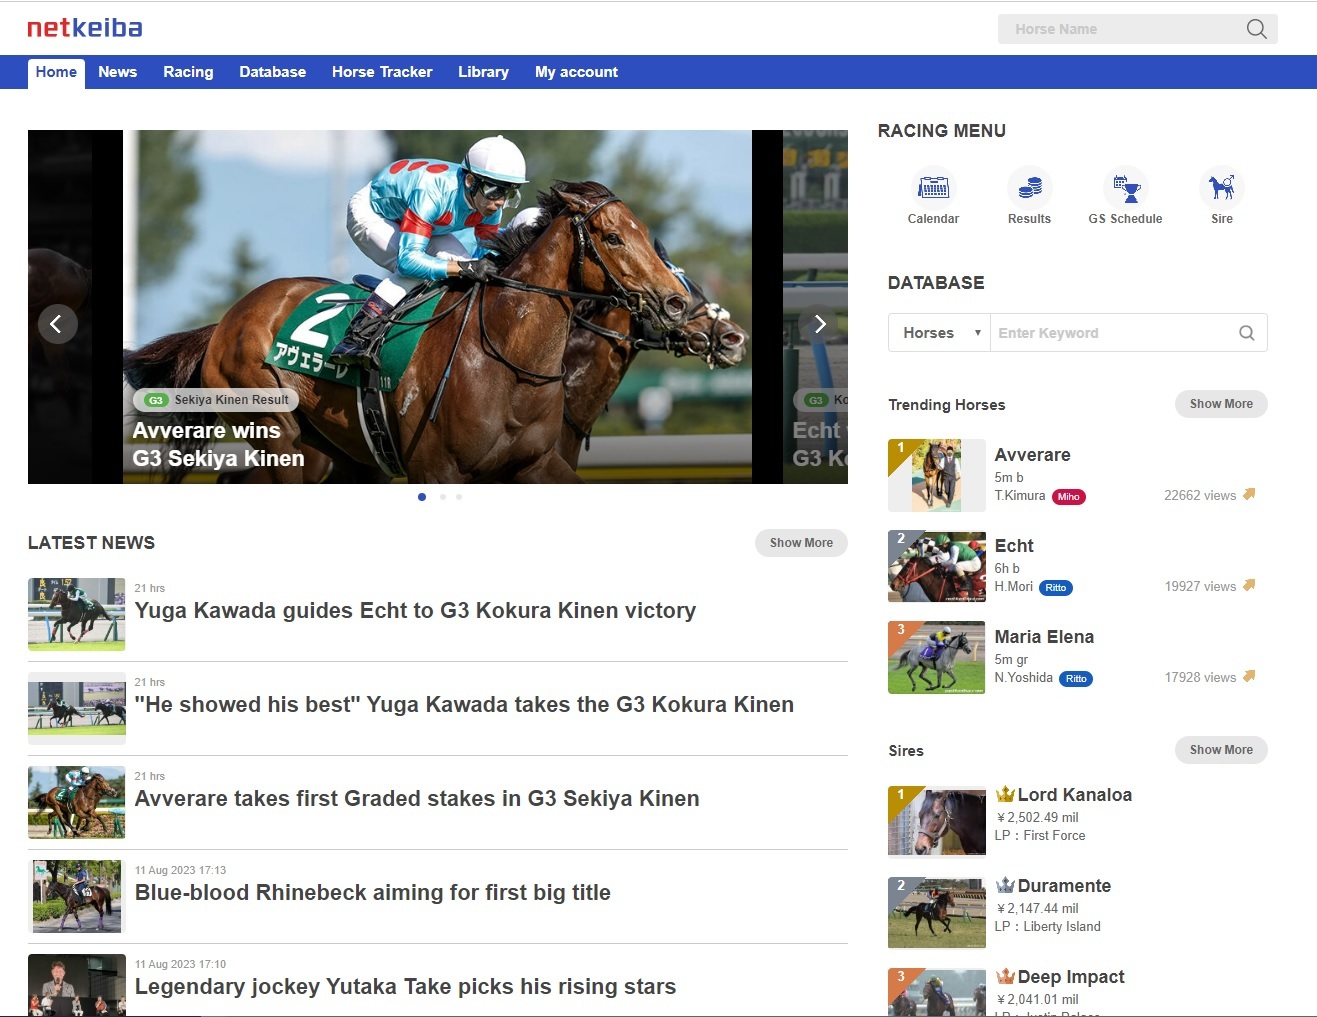Open the Horses category dropdown
This screenshot has width=1317, height=1017.
(x=938, y=332)
